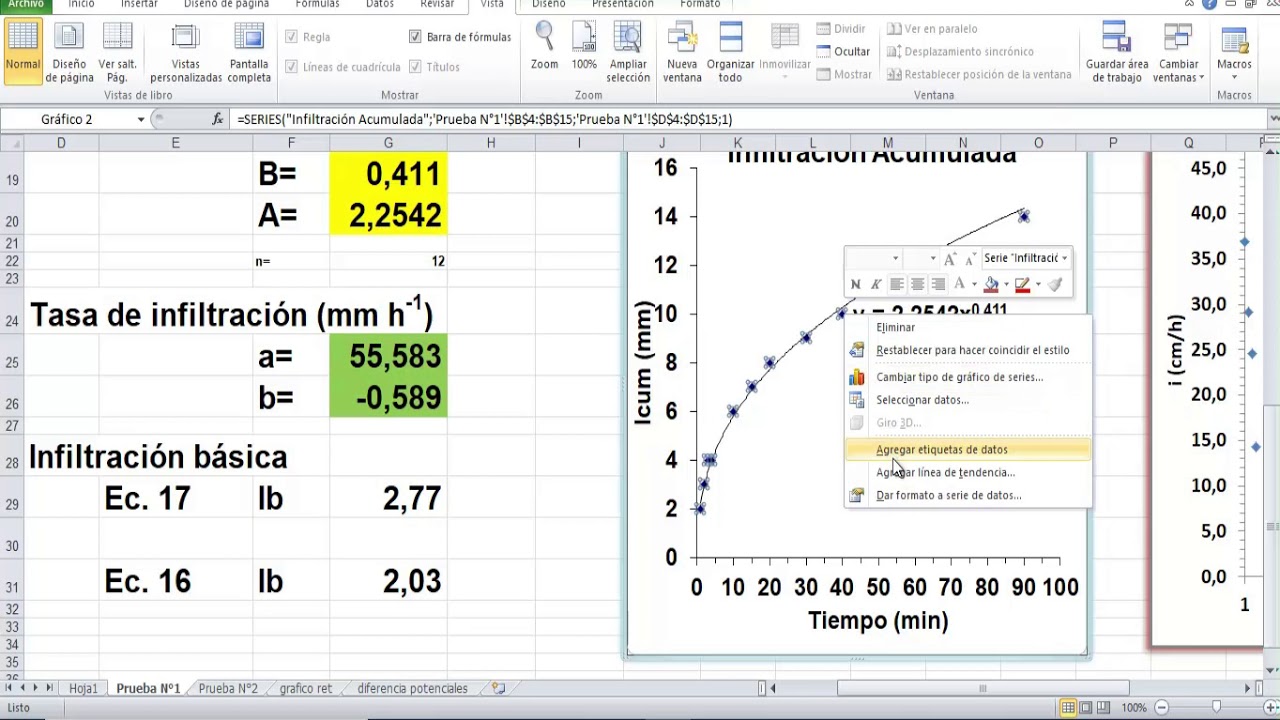Open the Archivo tab
The height and width of the screenshot is (720, 1280).
26,5
